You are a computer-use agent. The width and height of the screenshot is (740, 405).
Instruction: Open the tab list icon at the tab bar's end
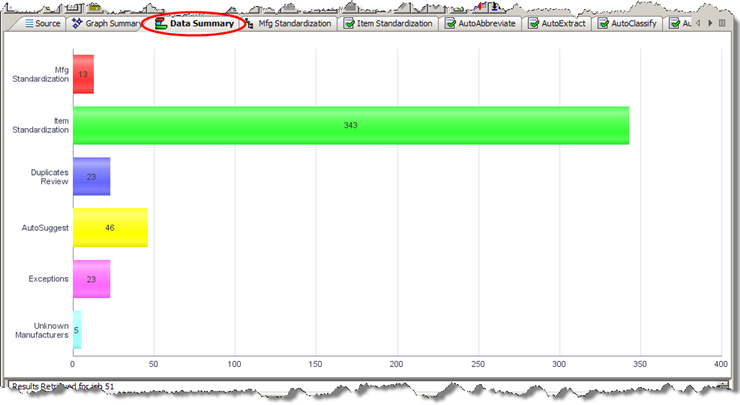(x=722, y=23)
